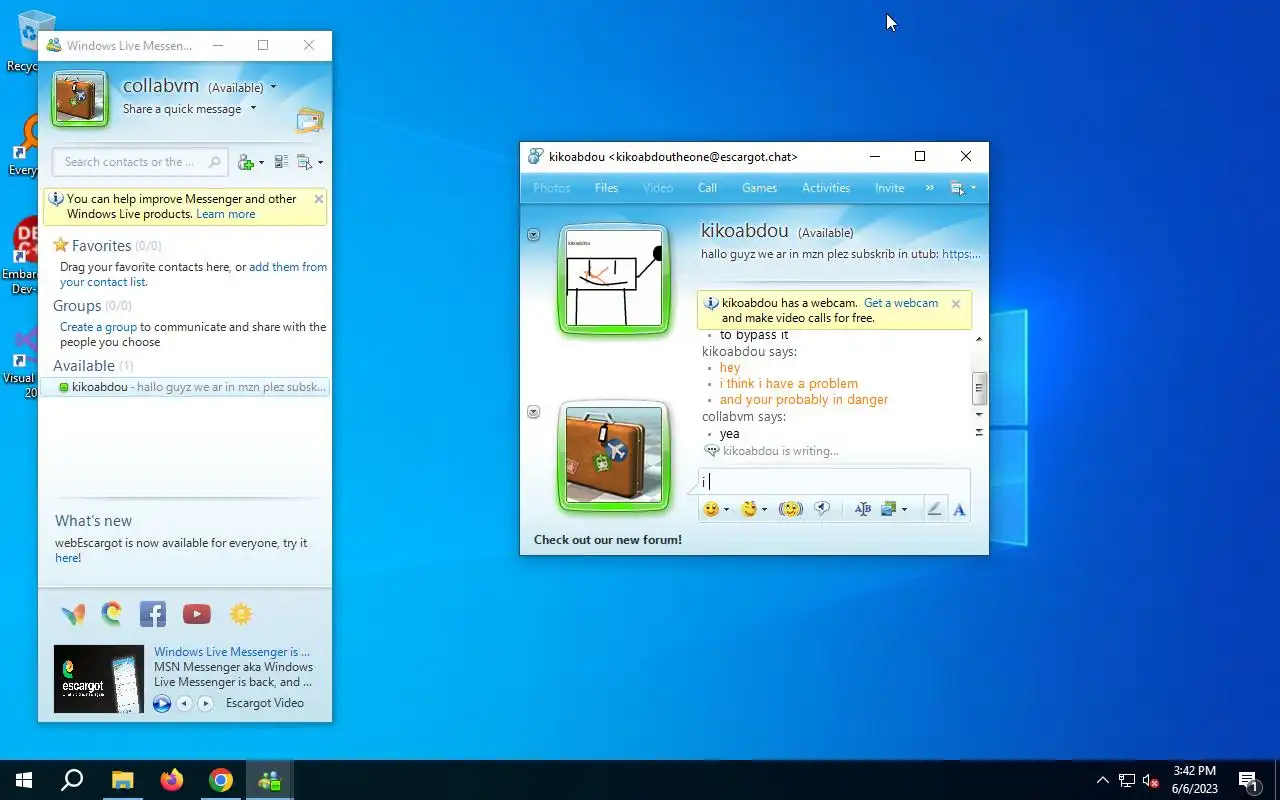Switch to text mode 'A' icon
This screenshot has height=800, width=1280.
click(959, 509)
